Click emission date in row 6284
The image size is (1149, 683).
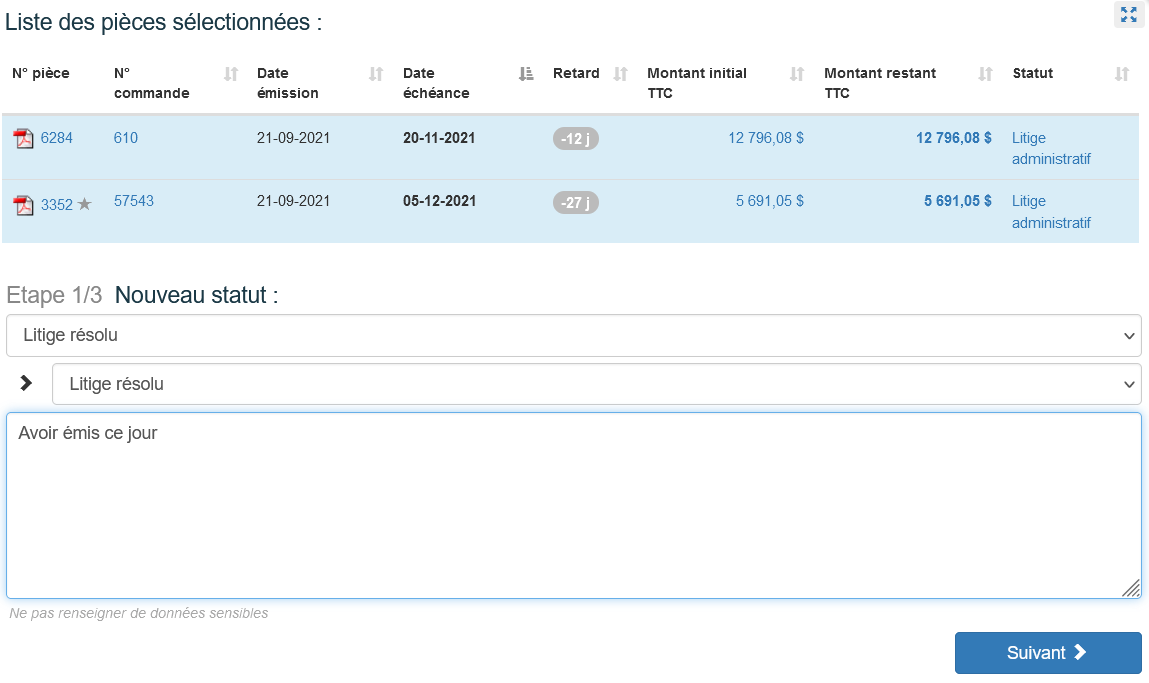click(293, 138)
